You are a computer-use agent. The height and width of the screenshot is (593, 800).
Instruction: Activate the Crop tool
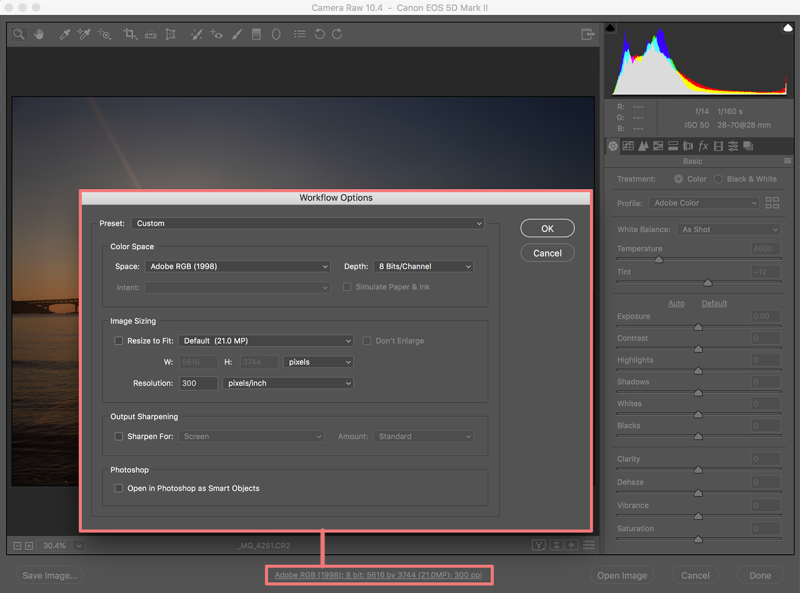(x=130, y=34)
